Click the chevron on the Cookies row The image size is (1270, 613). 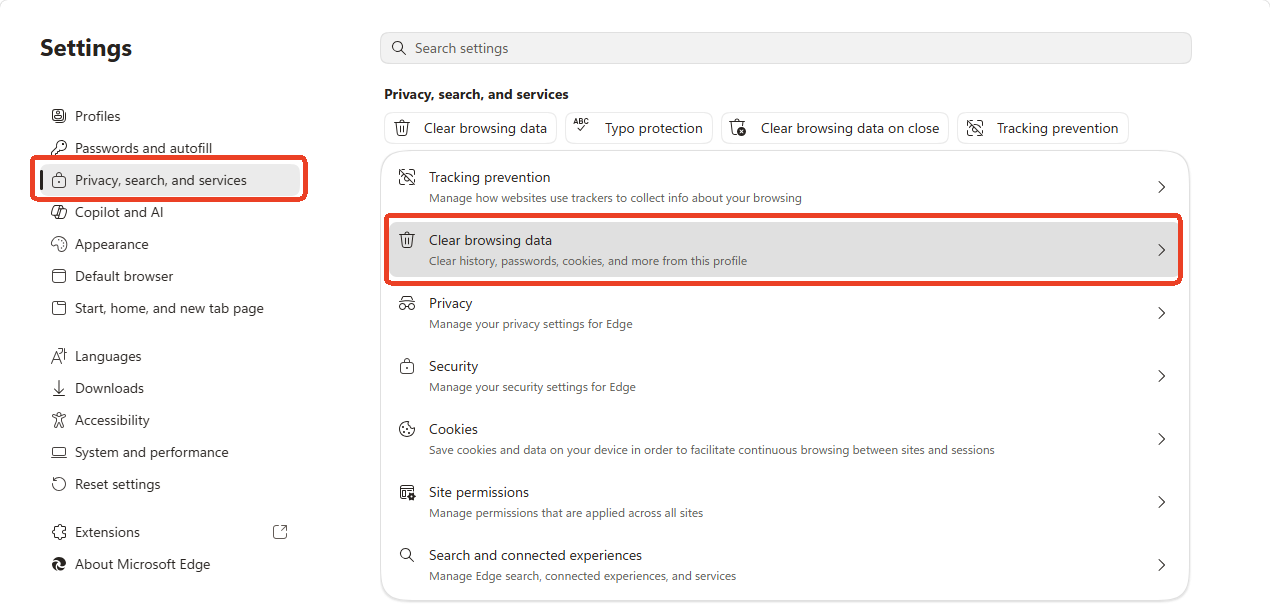[x=1161, y=439]
